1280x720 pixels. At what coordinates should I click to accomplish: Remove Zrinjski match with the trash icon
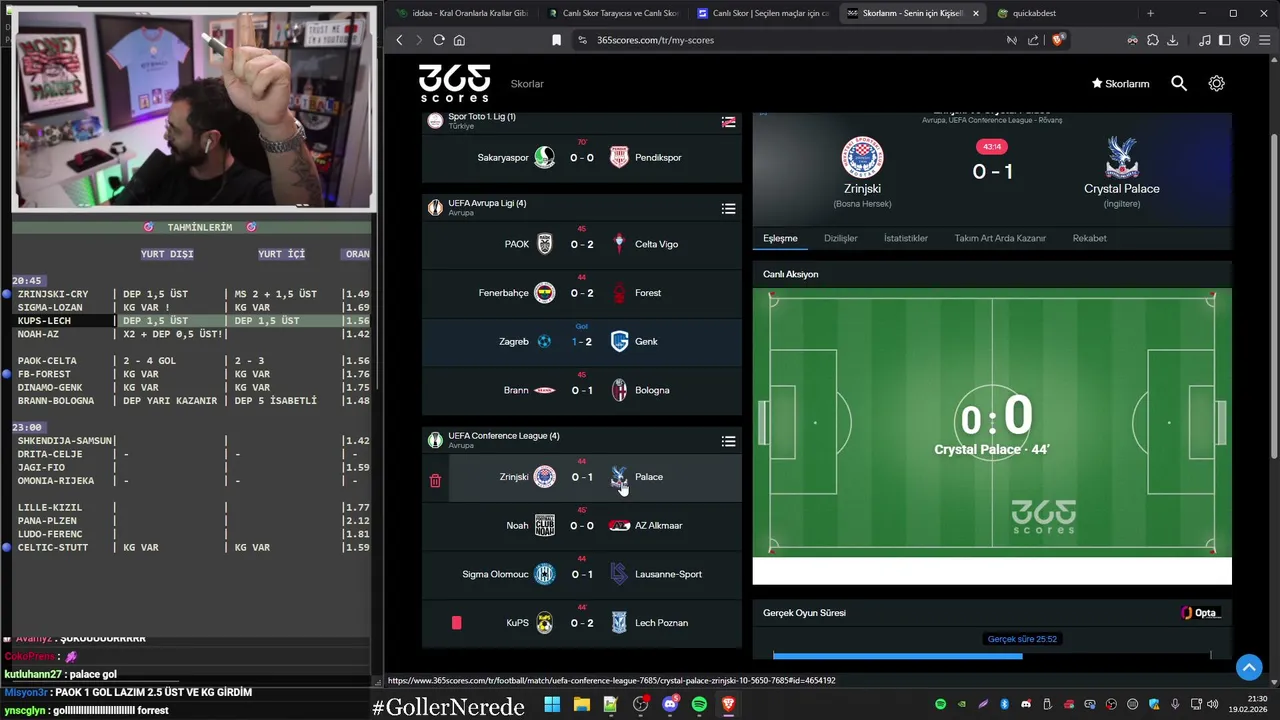coord(435,481)
